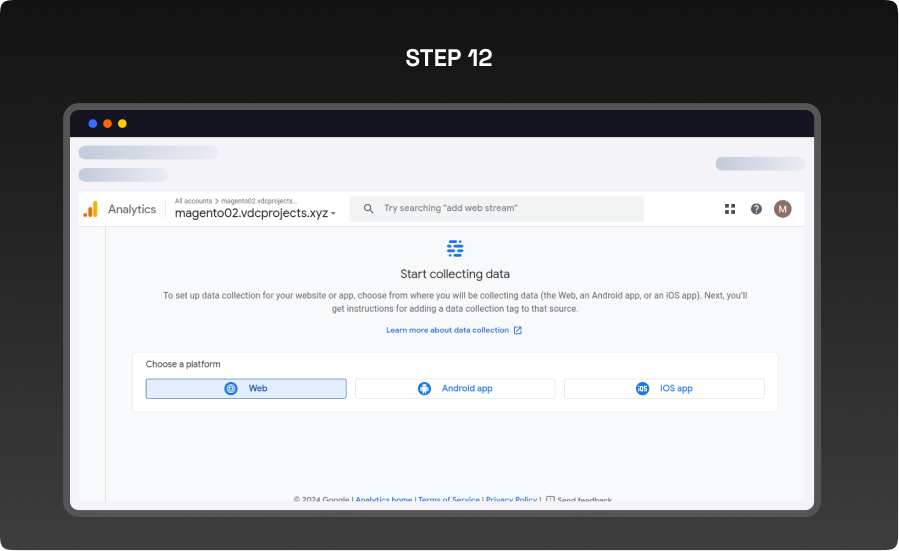Click the Google Analytics logo icon

coord(91,209)
